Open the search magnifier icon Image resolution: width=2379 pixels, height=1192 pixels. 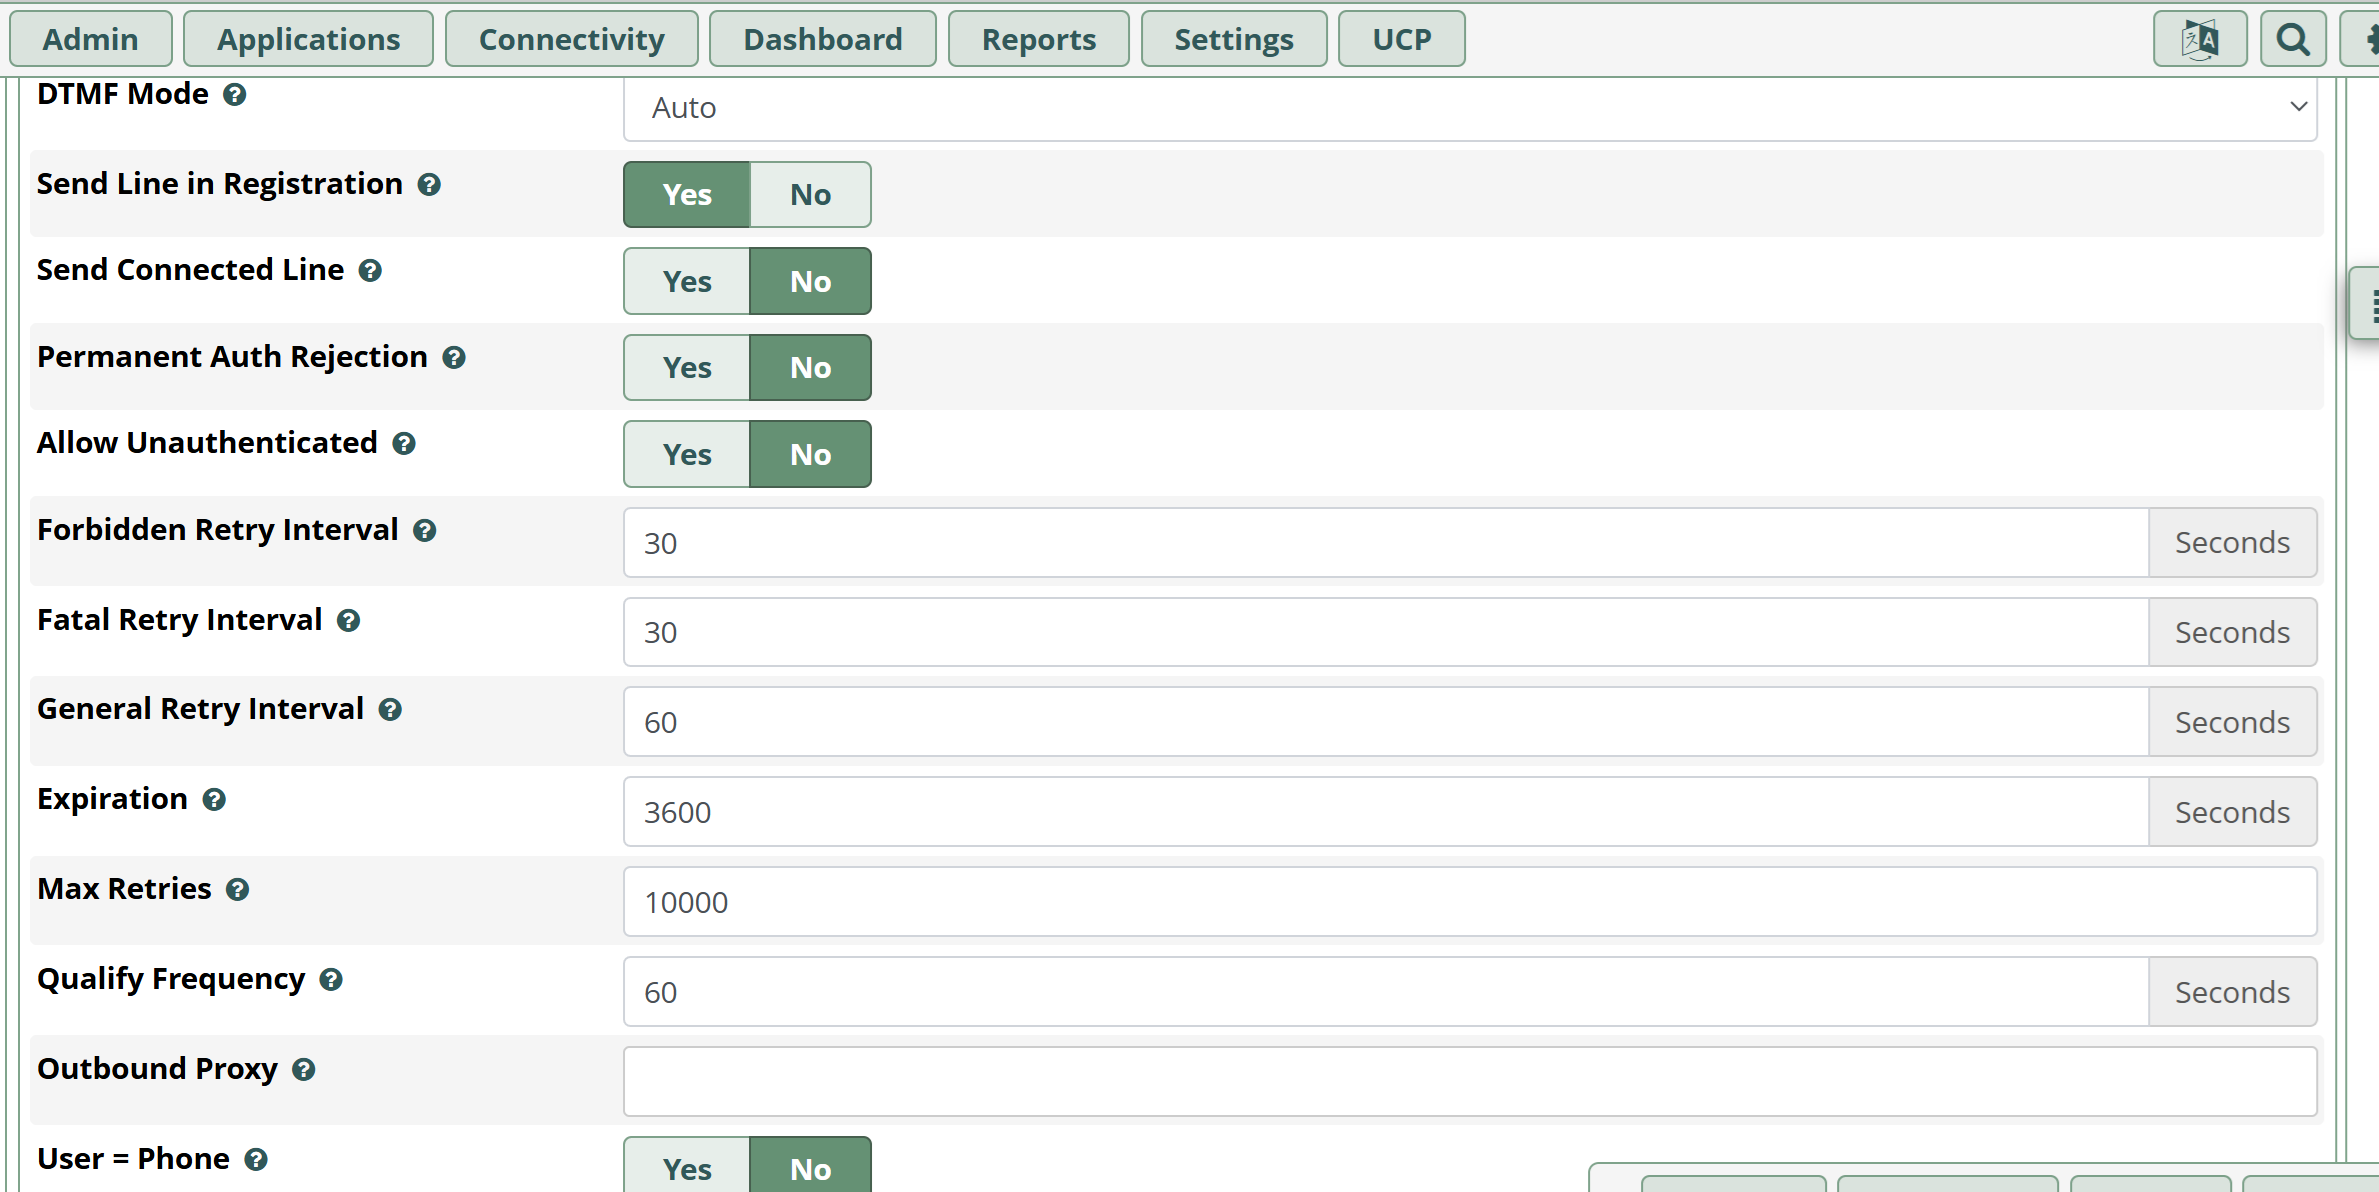tap(2292, 40)
